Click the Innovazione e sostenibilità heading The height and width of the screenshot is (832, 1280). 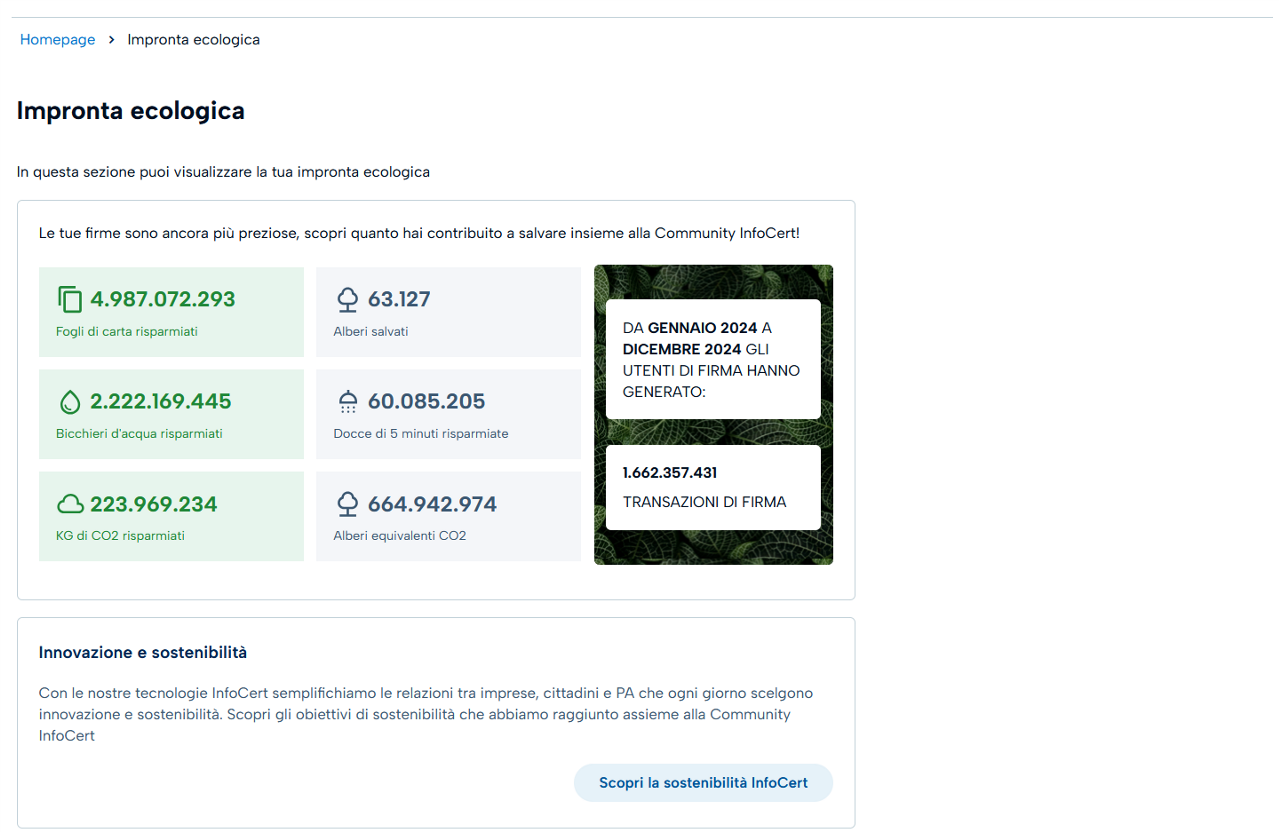pos(143,653)
